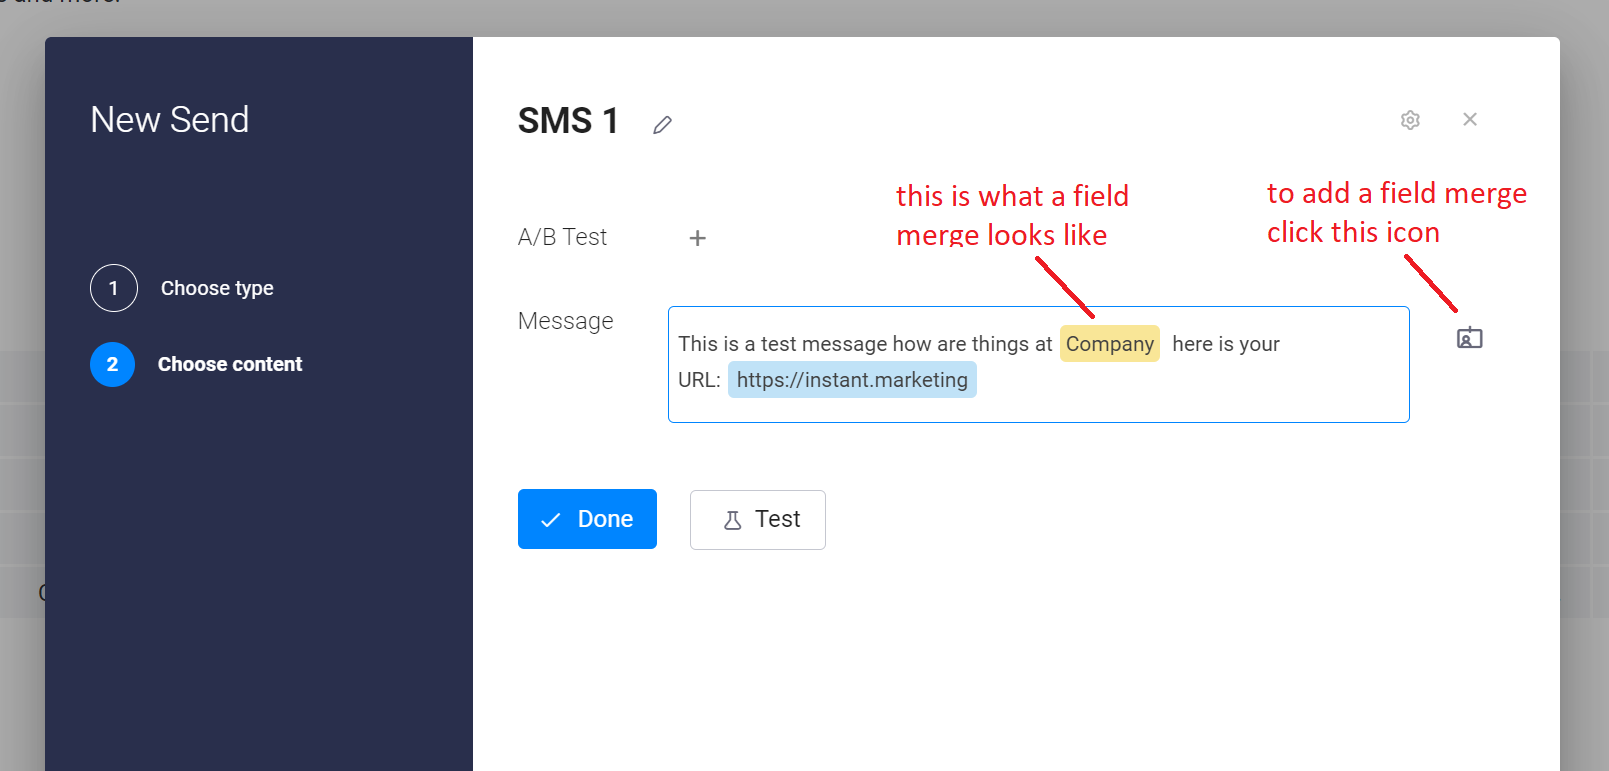Screen dimensions: 1609x771
Task: Click inside the Message text box
Action: point(1039,364)
